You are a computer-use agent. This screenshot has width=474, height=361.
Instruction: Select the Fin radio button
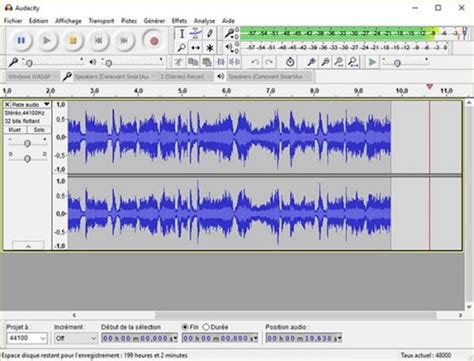pos(185,327)
